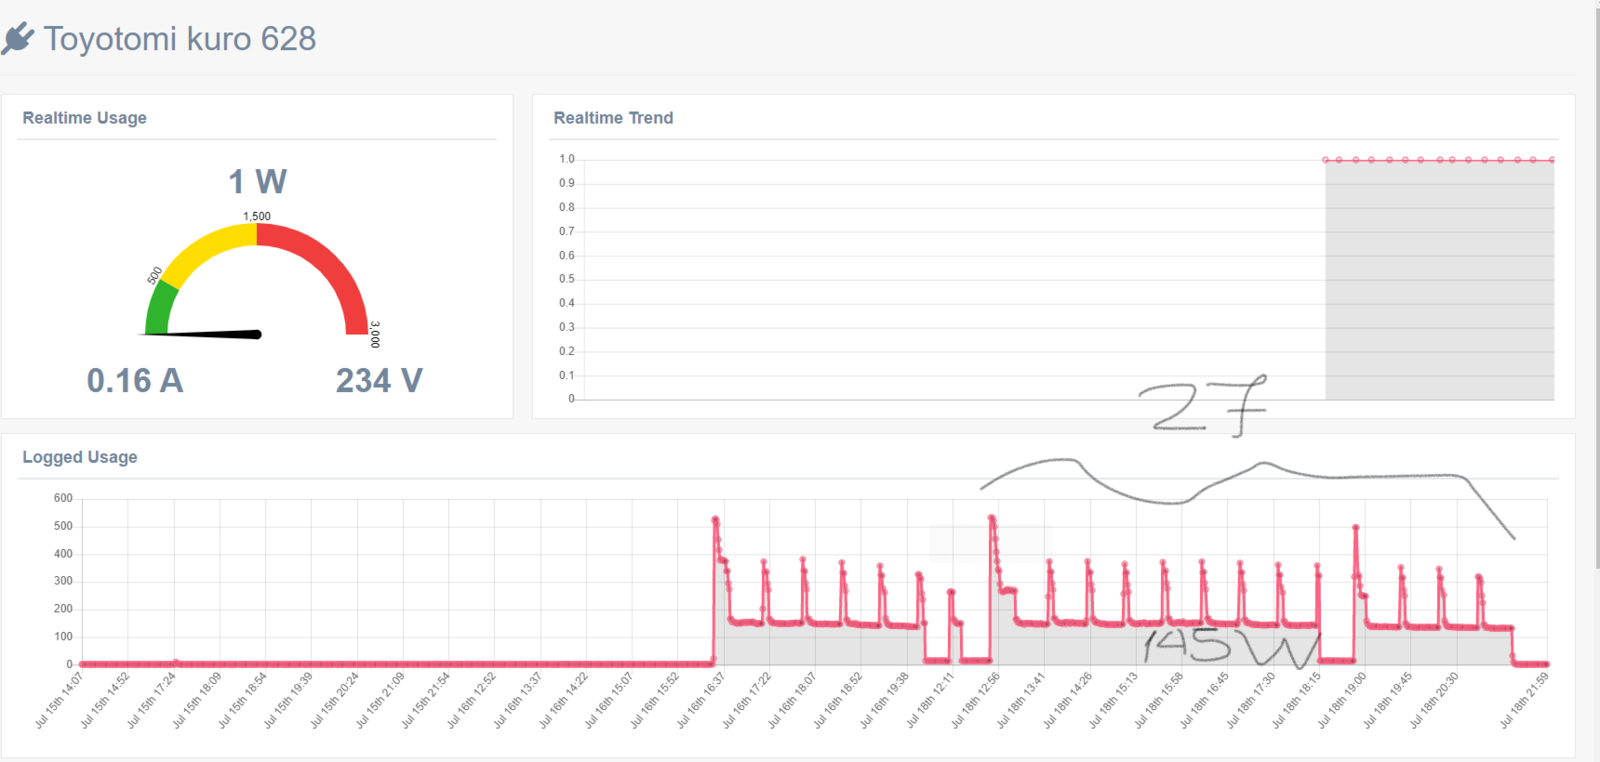The height and width of the screenshot is (762, 1600).
Task: Click the Jul 18th 15:58 axis label
Action: [1158, 700]
